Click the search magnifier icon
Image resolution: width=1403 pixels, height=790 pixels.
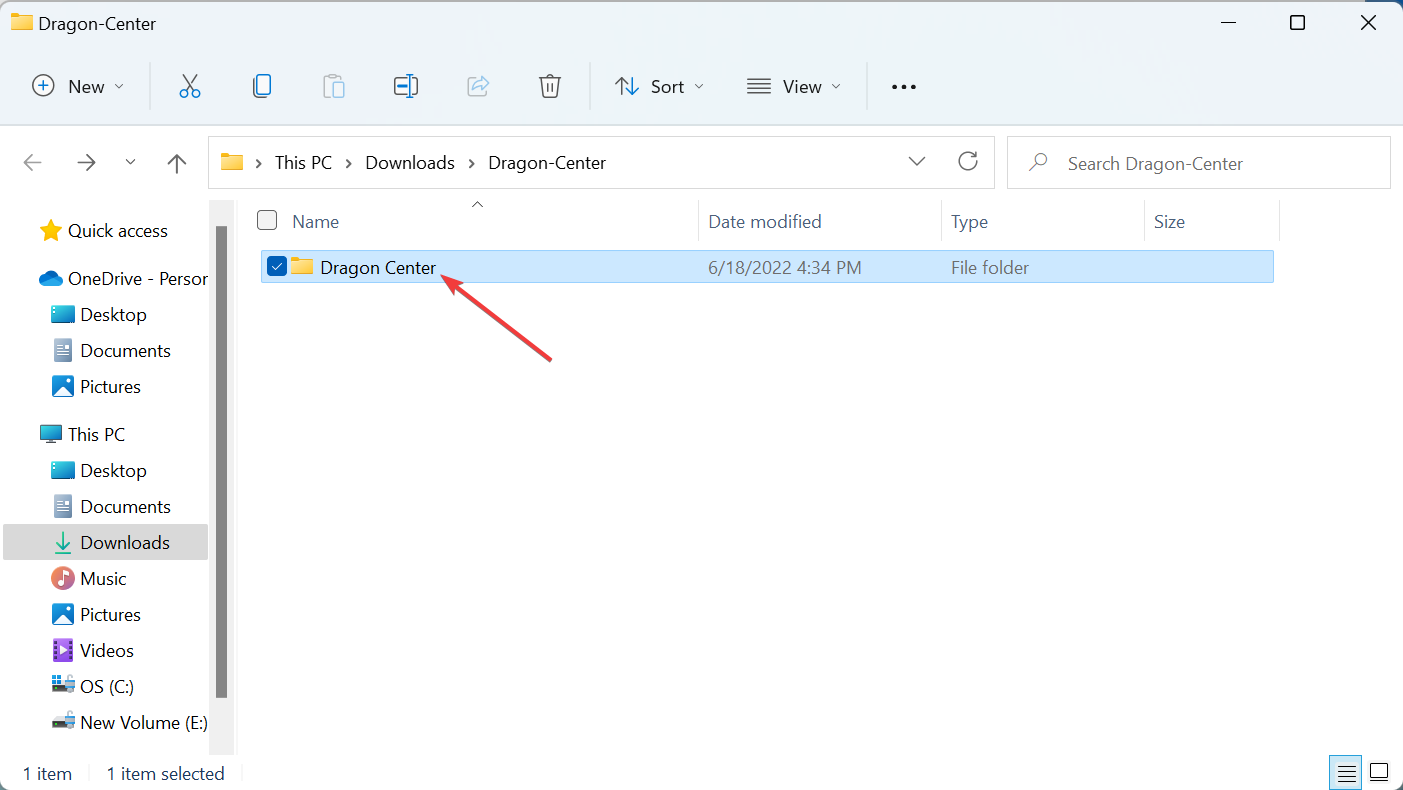click(x=1038, y=162)
